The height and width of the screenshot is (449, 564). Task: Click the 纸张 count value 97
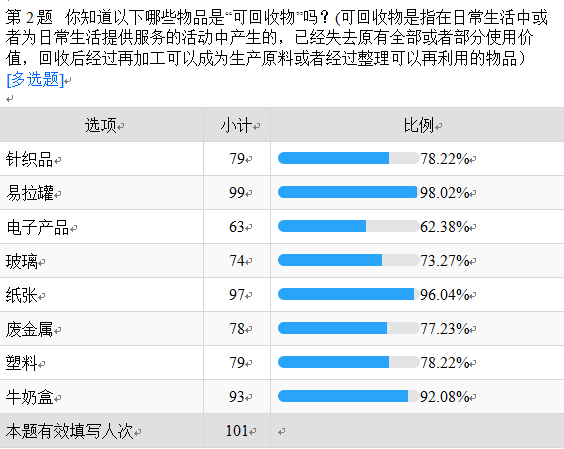coord(237,295)
